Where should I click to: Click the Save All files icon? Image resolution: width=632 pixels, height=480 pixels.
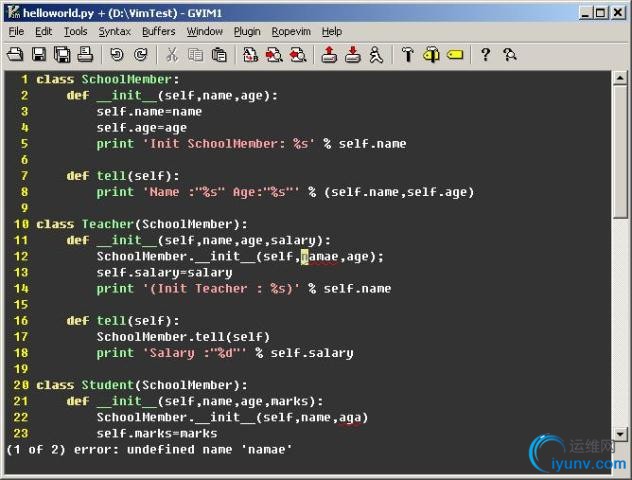[62, 54]
